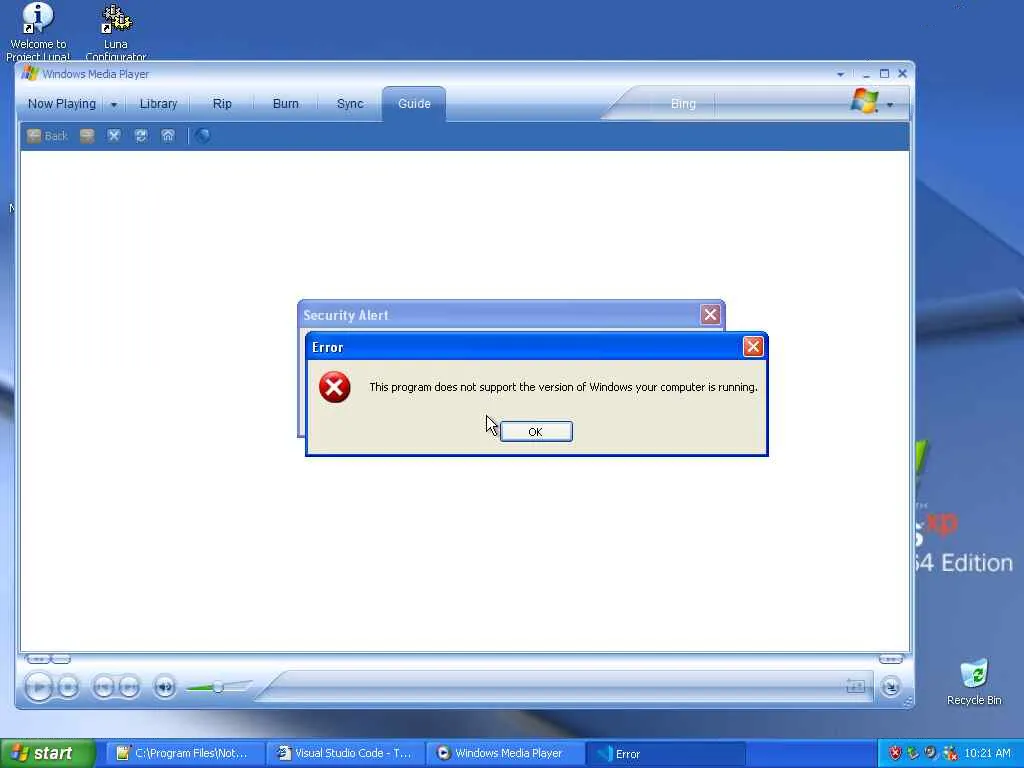Close the Security Alert dialog
This screenshot has width=1024, height=768.
[x=710, y=315]
